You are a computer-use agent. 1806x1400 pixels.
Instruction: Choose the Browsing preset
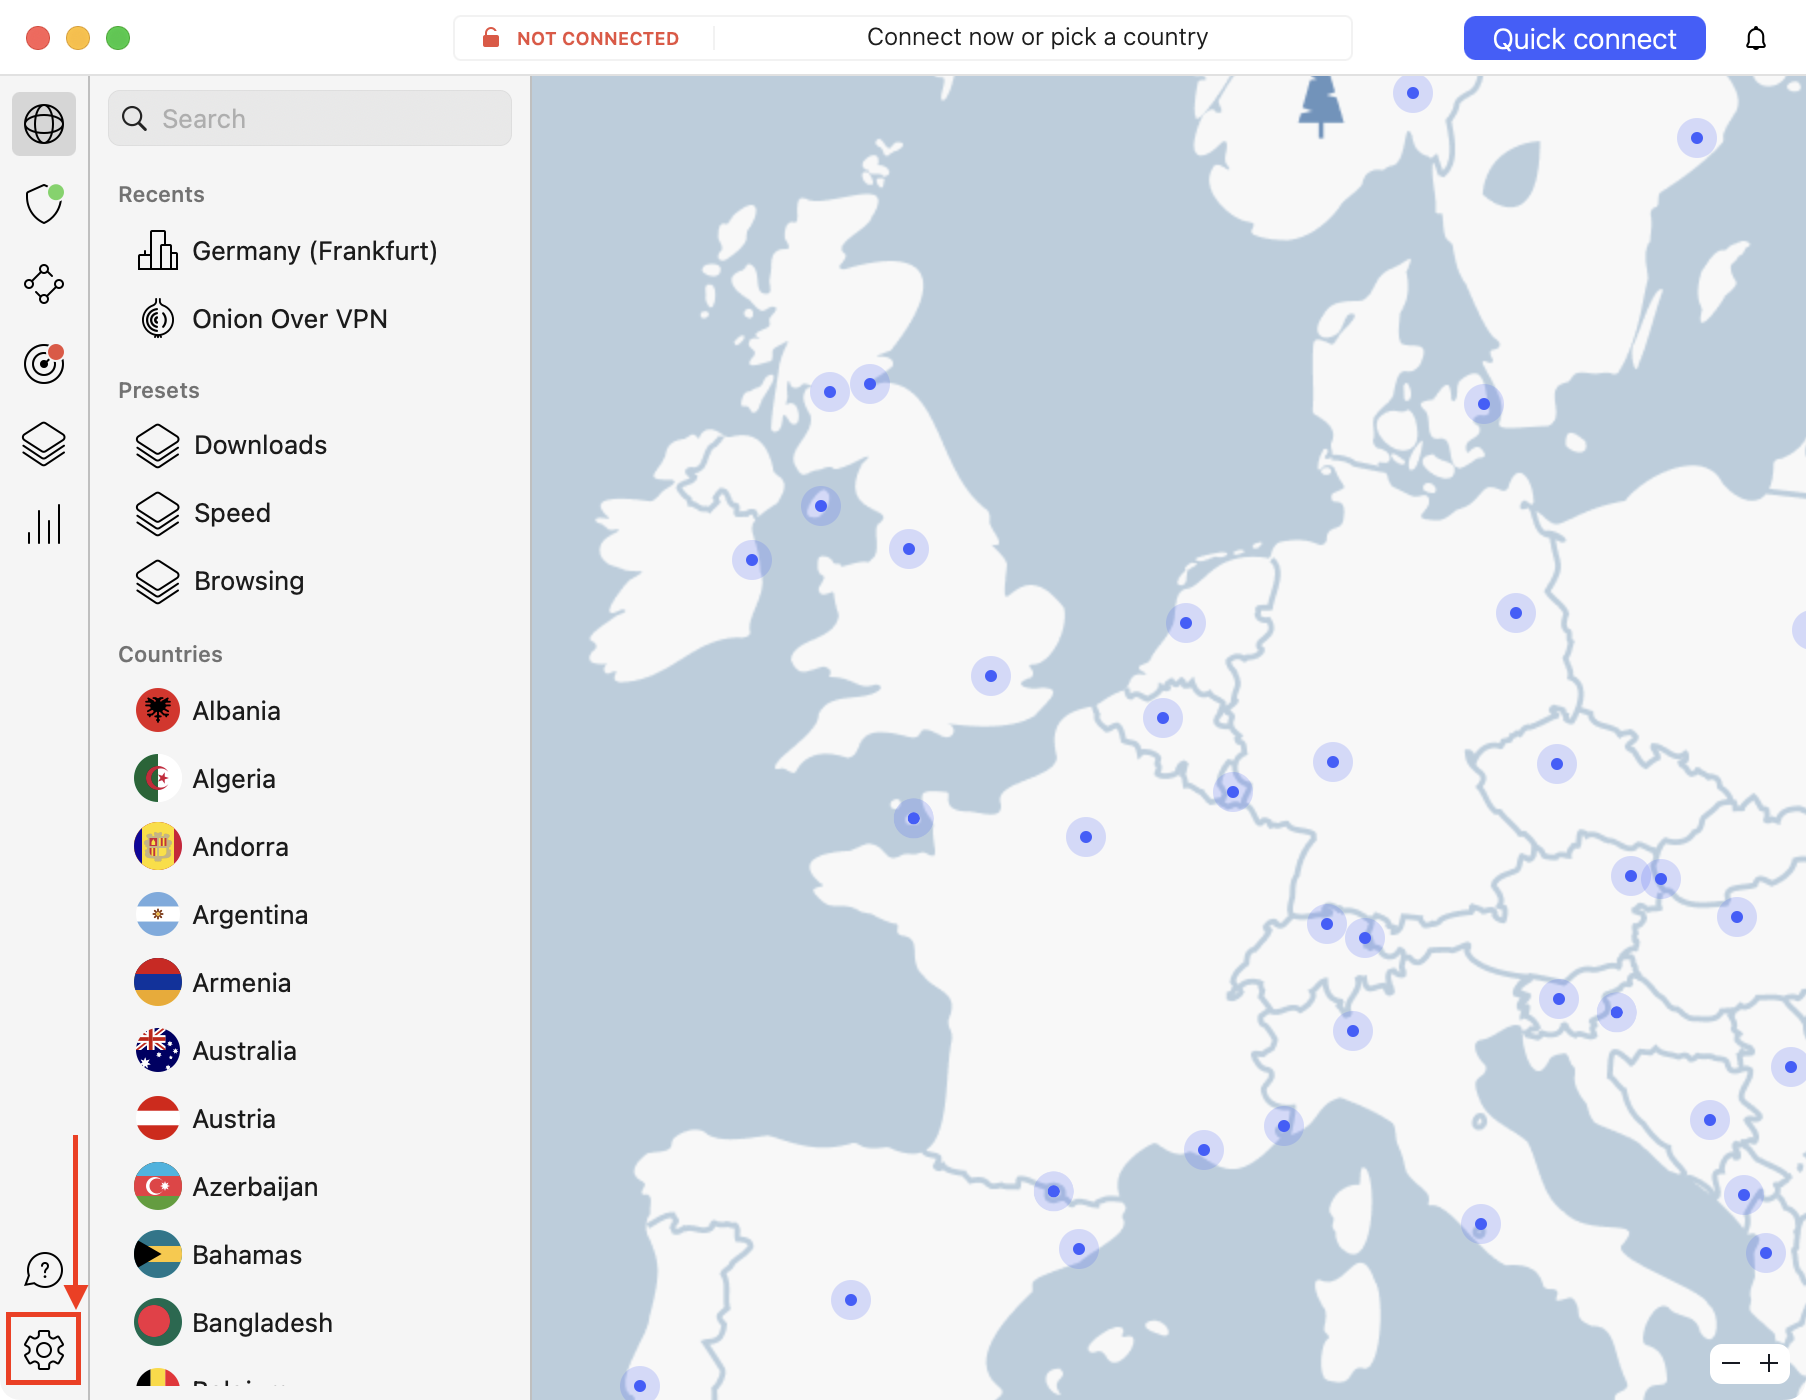pos(248,581)
